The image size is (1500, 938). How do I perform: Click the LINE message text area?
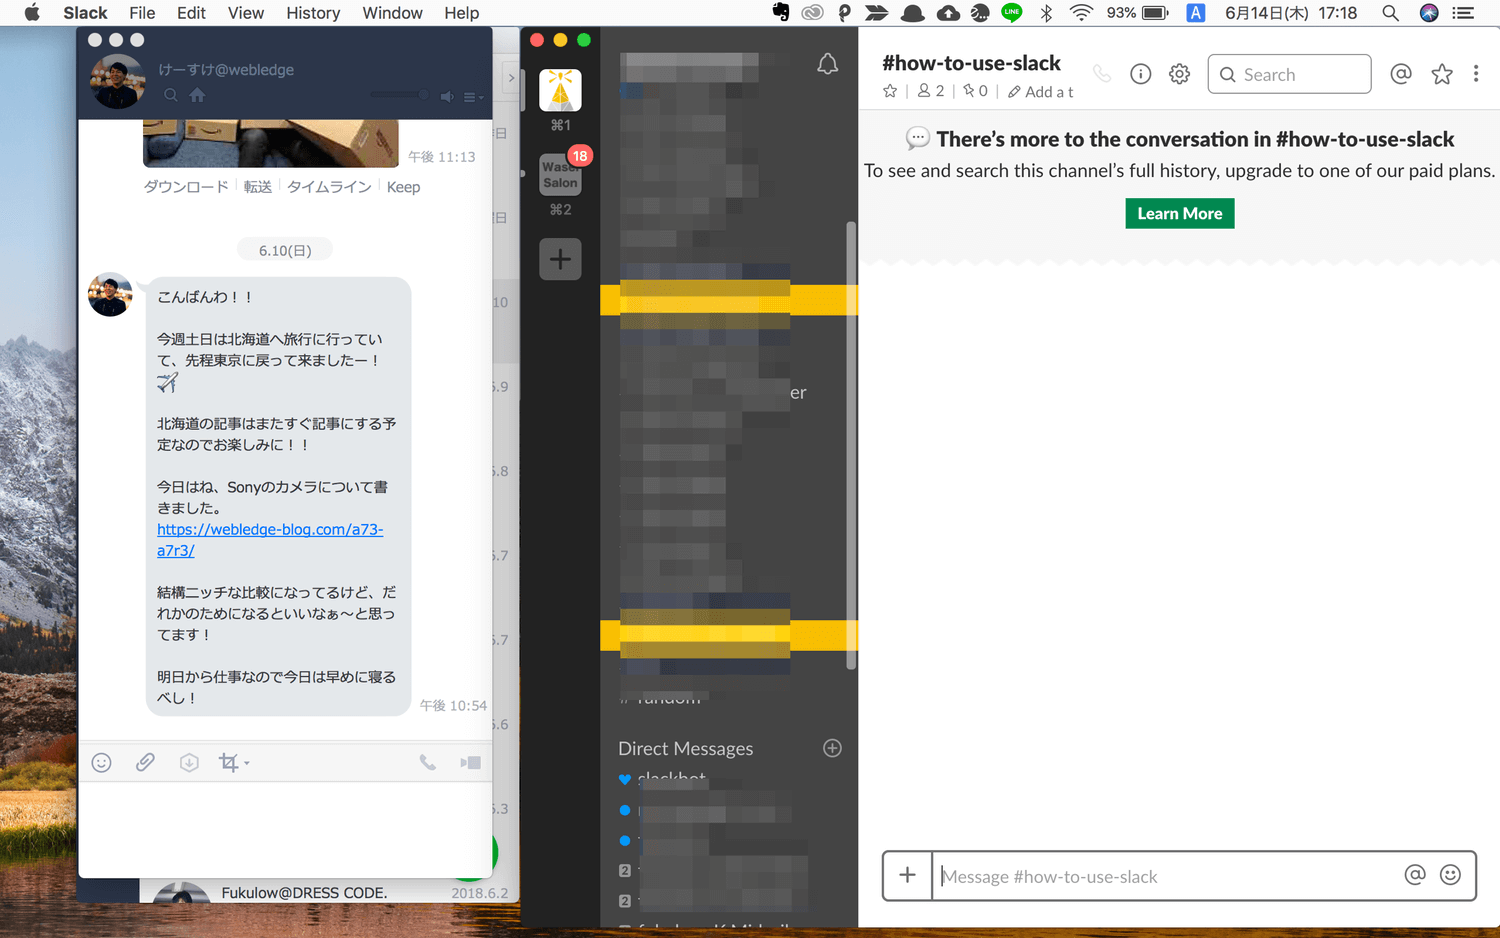click(x=285, y=829)
